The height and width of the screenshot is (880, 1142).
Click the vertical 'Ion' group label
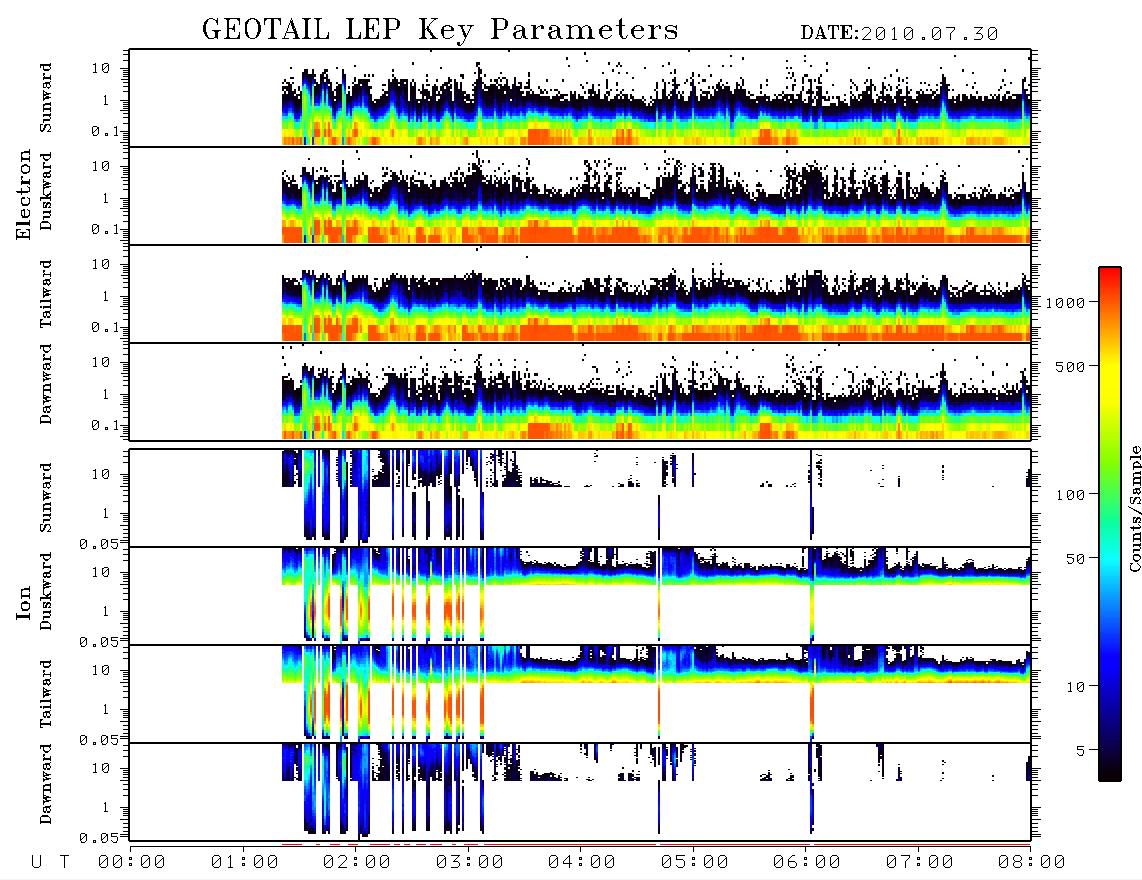pos(23,602)
